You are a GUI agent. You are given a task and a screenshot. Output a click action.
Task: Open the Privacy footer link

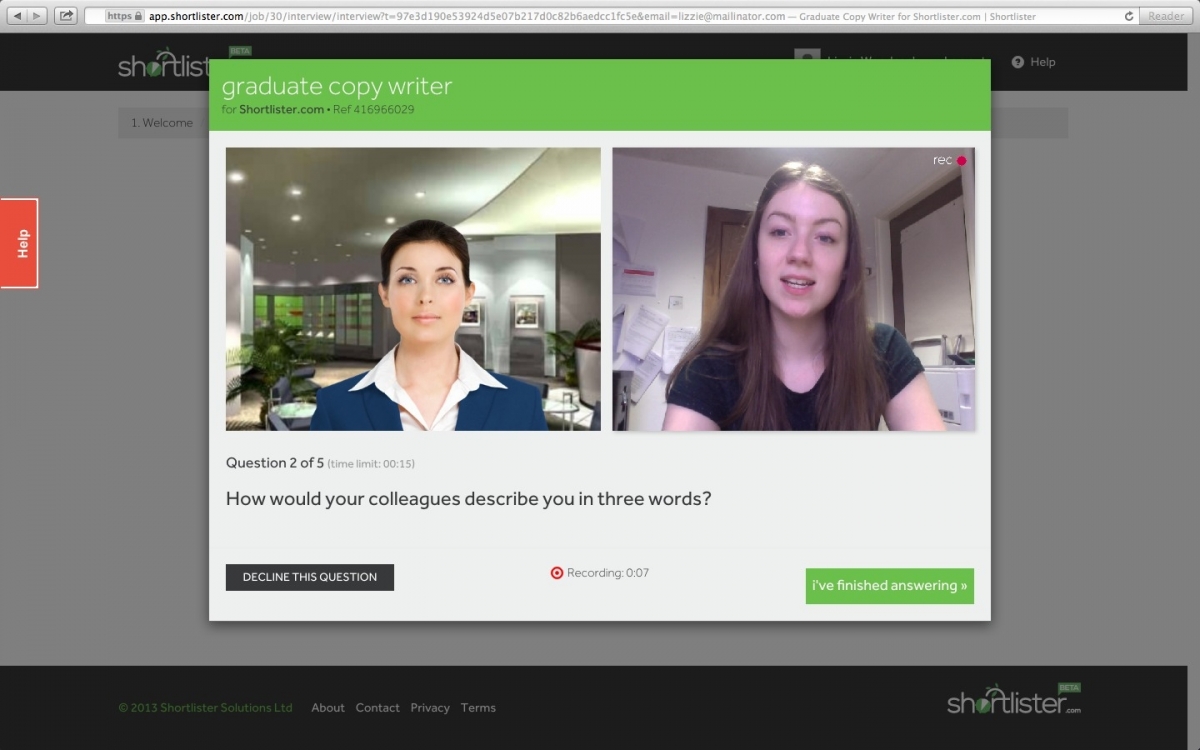[429, 708]
